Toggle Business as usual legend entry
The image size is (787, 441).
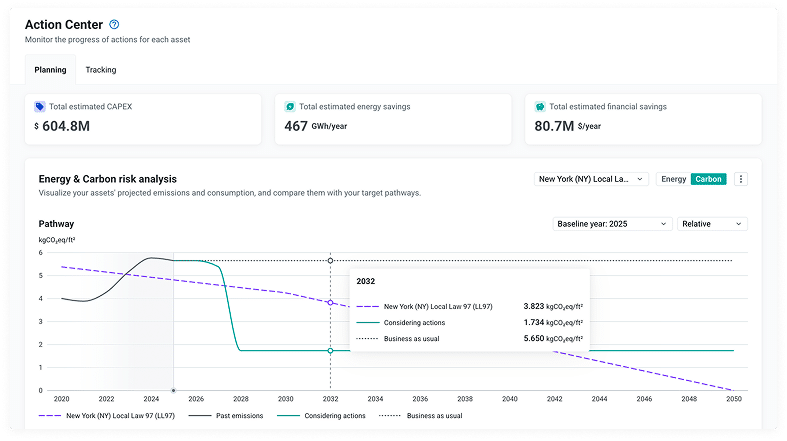tap(421, 415)
